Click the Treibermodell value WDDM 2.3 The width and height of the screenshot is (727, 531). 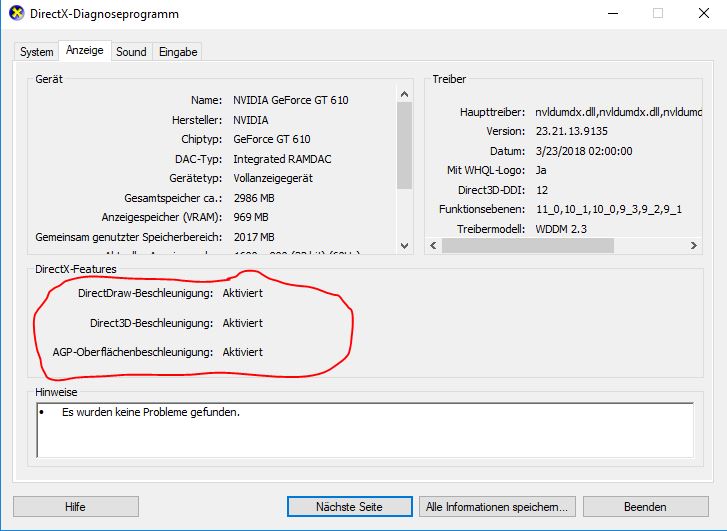pos(561,229)
